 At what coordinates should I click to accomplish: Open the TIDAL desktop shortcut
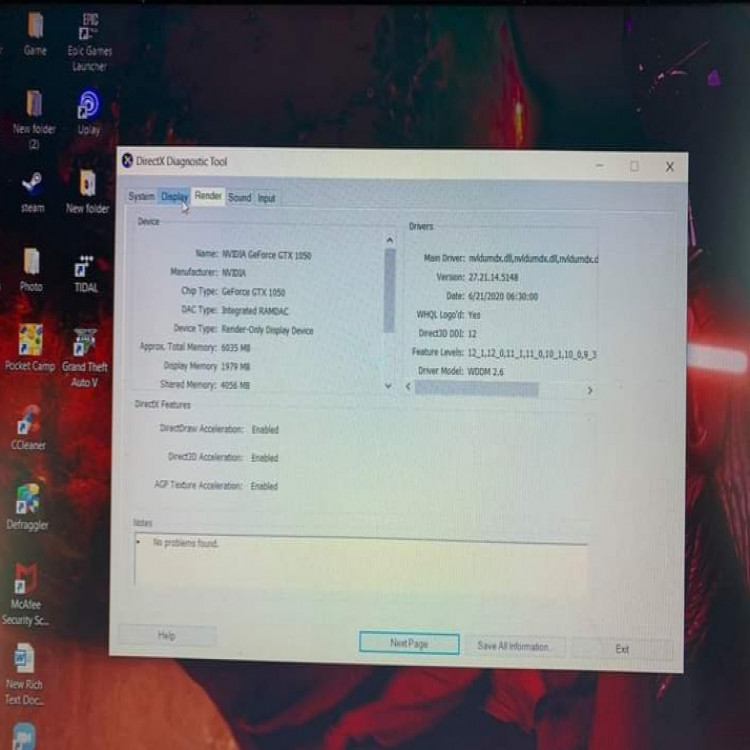click(x=85, y=267)
